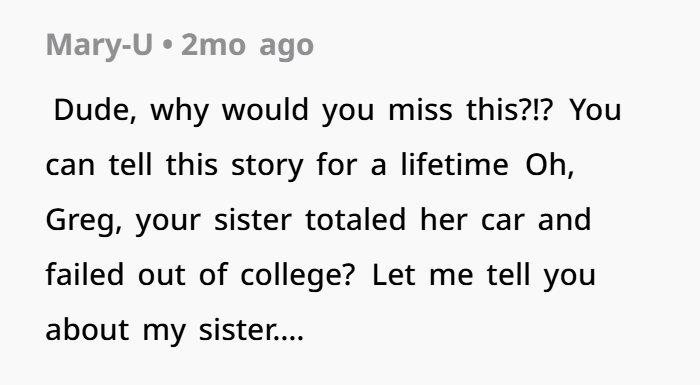
Task: Click the 2mo ago timestamp
Action: [x=247, y=46]
